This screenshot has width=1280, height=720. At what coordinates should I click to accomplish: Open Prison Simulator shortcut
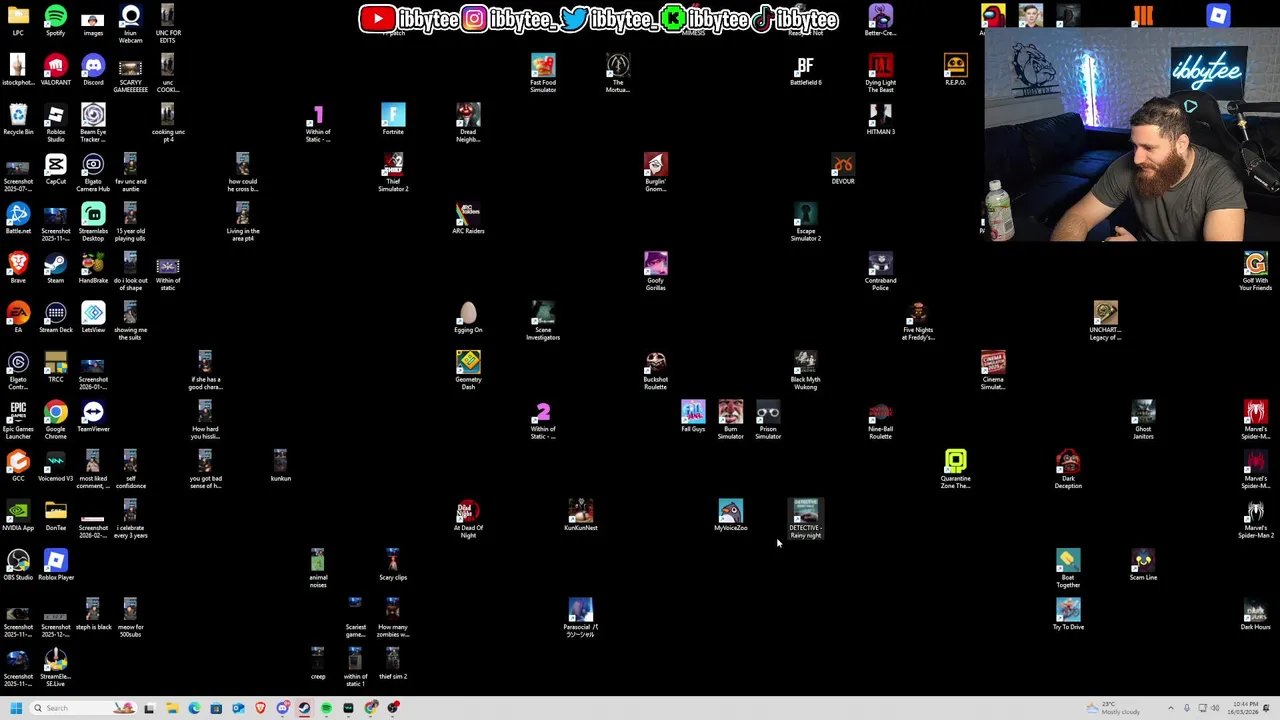coord(768,420)
